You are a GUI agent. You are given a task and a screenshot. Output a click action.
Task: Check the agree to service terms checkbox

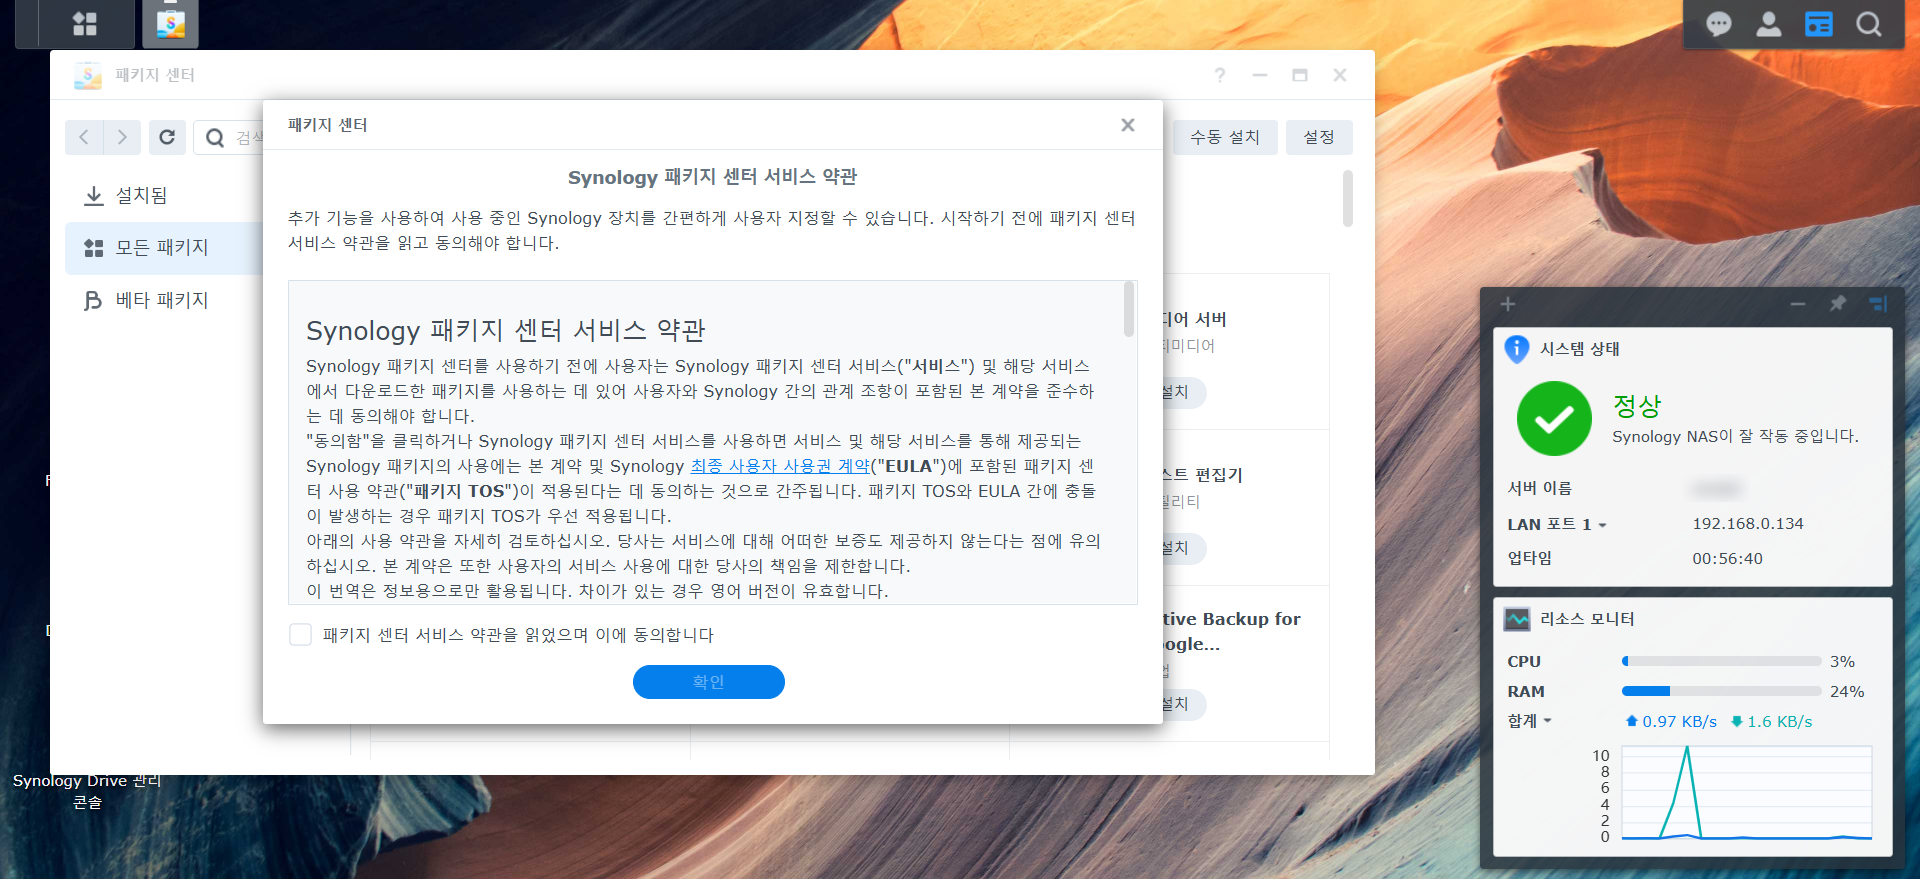pyautogui.click(x=300, y=634)
